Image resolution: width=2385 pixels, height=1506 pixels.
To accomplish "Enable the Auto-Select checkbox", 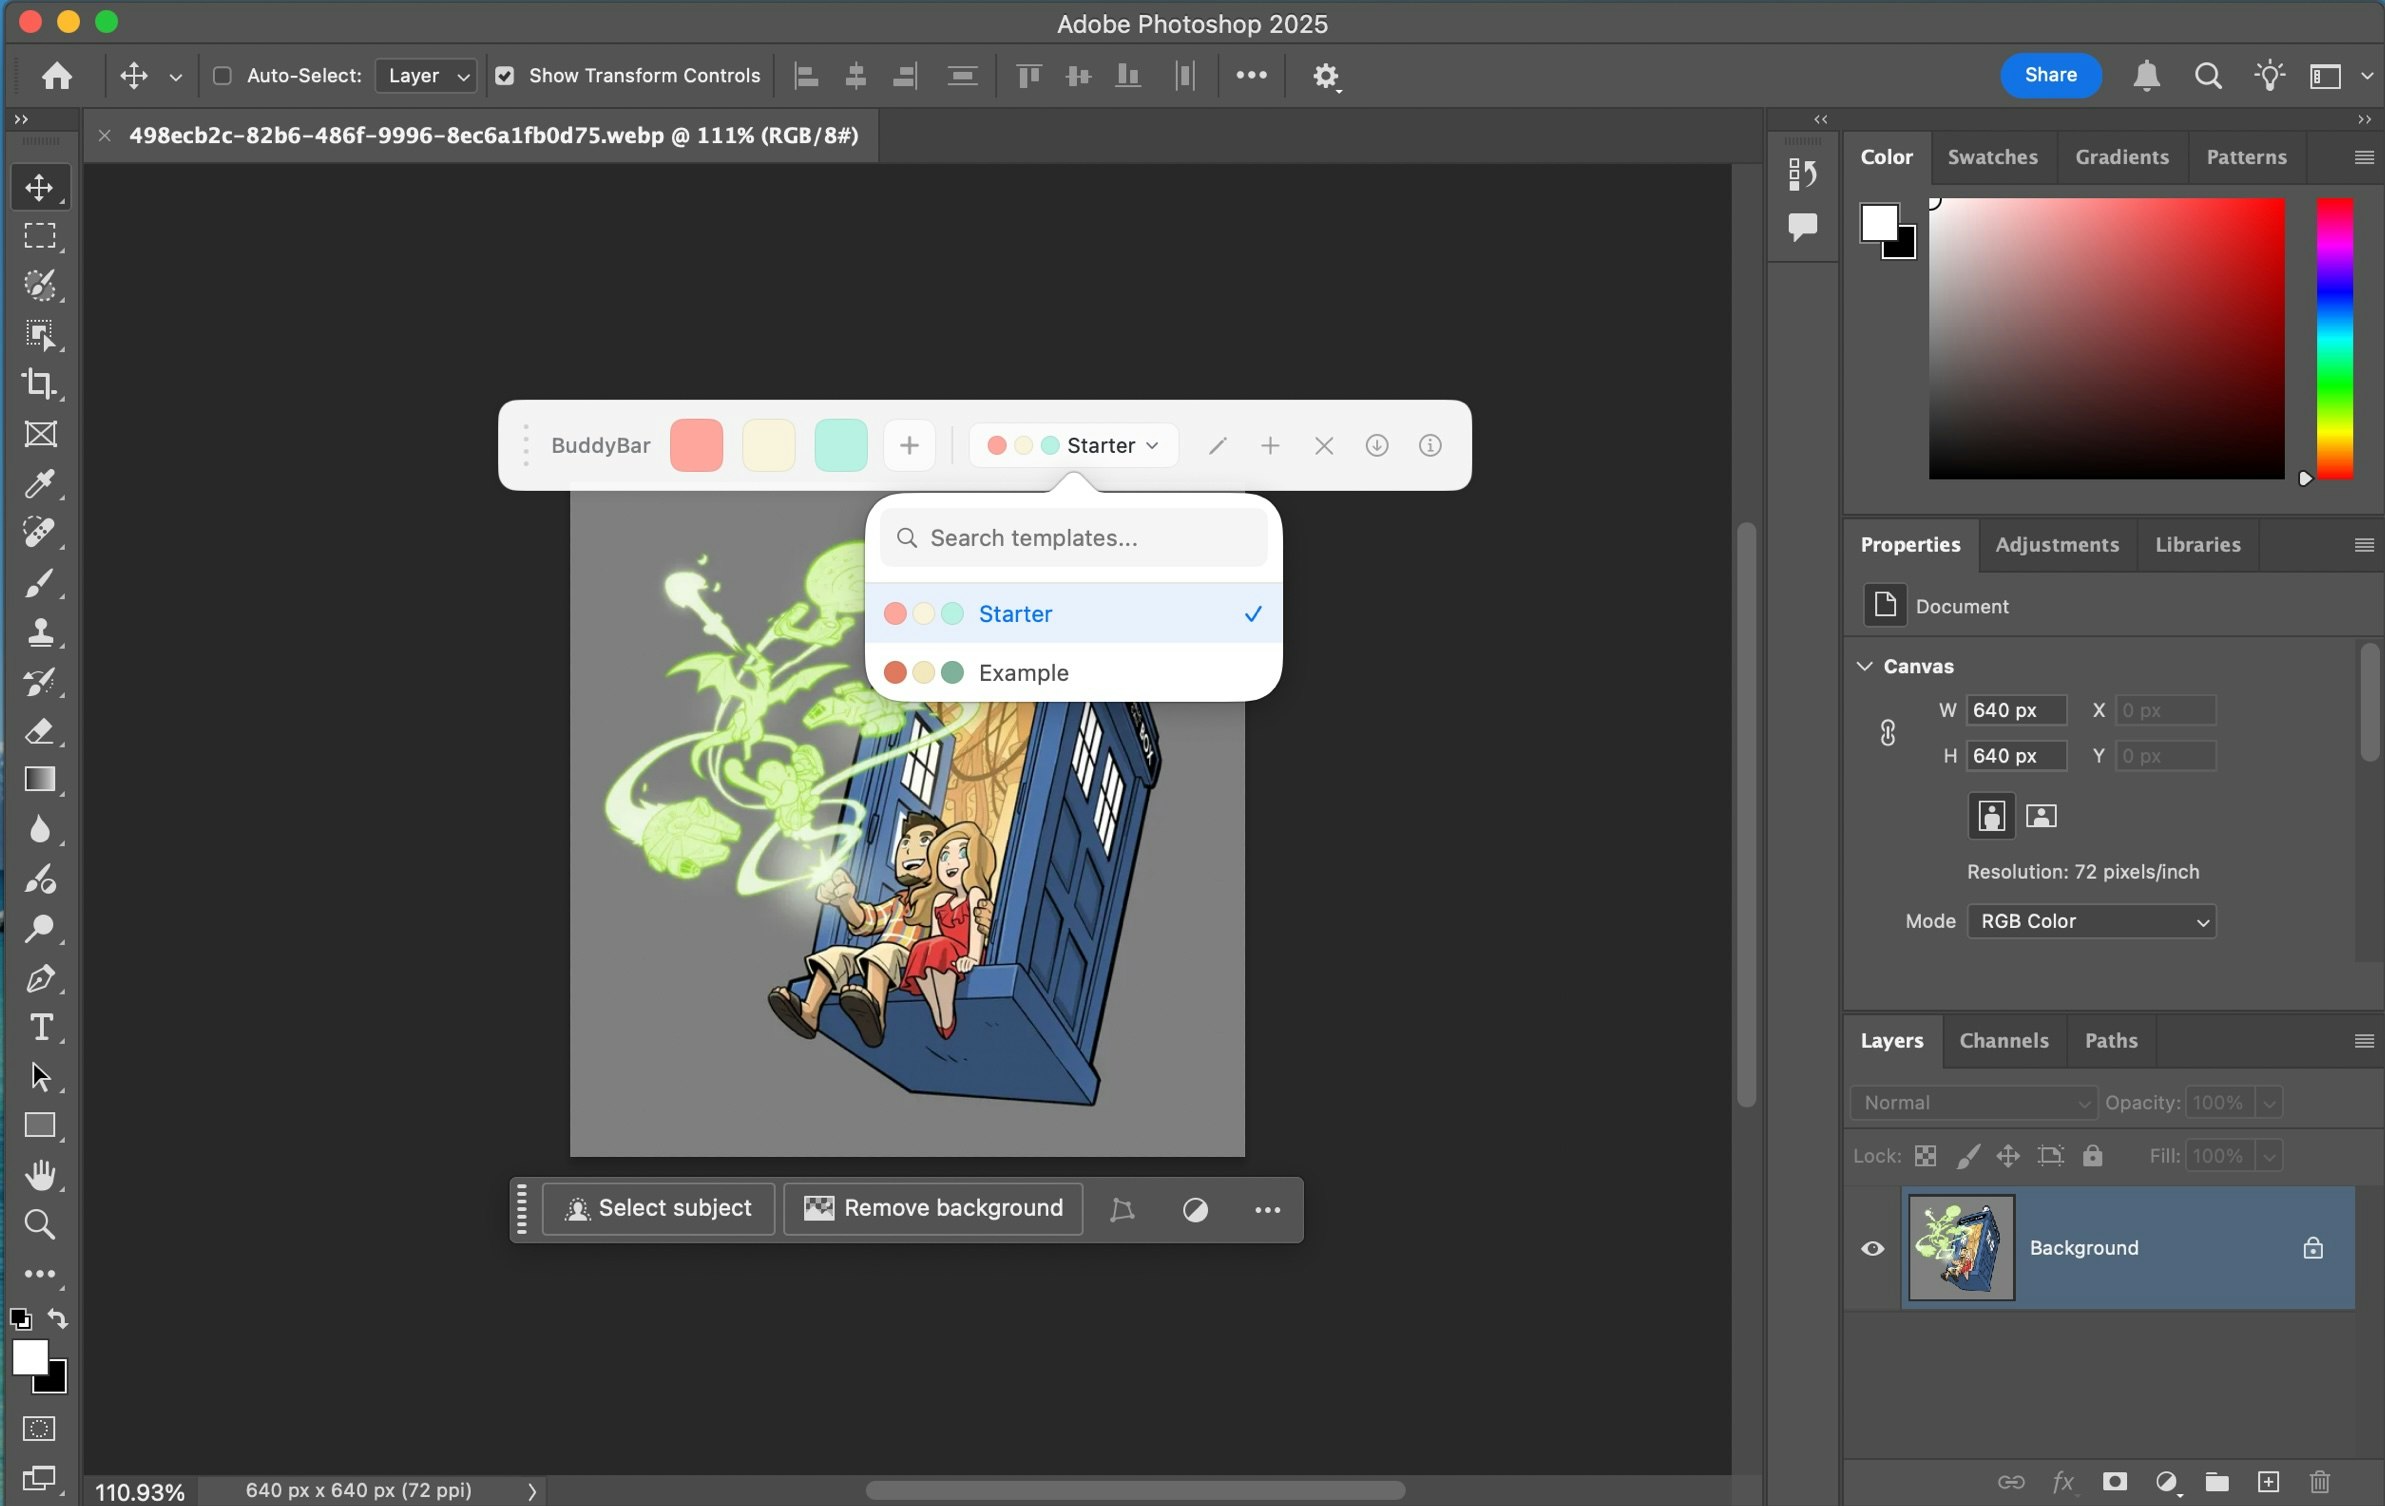I will pos(223,76).
